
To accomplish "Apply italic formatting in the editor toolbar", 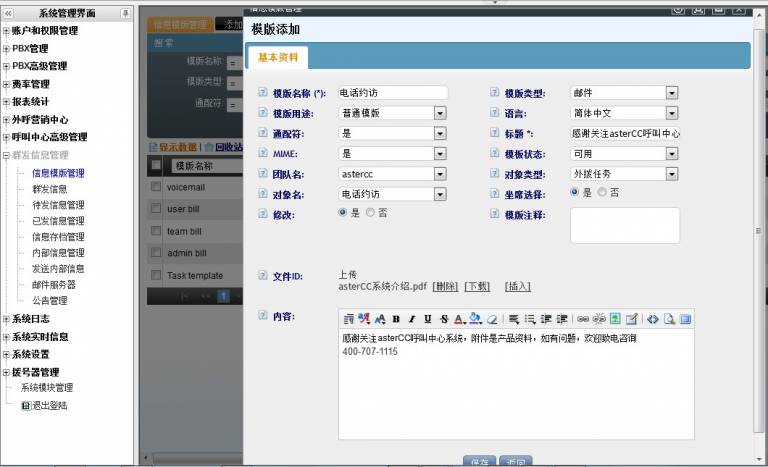I will pyautogui.click(x=412, y=319).
